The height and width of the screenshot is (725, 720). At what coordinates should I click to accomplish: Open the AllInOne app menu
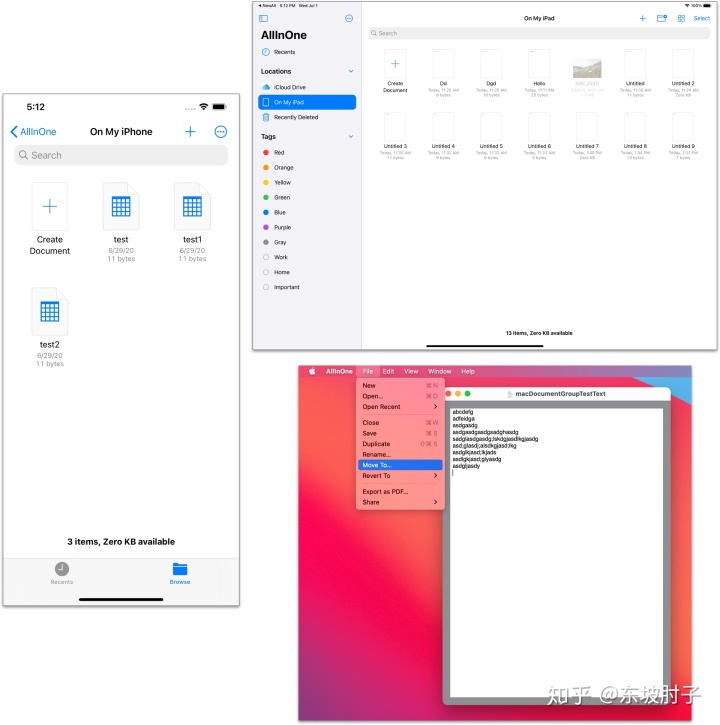[x=339, y=371]
